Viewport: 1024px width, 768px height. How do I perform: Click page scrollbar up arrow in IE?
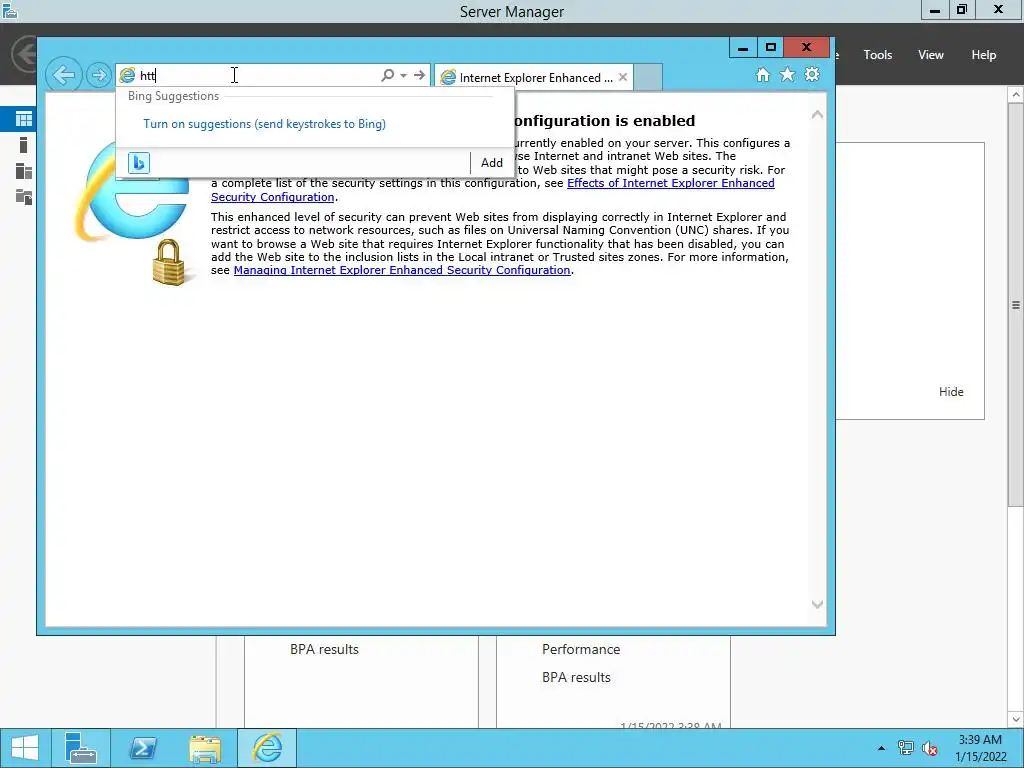pyautogui.click(x=817, y=115)
